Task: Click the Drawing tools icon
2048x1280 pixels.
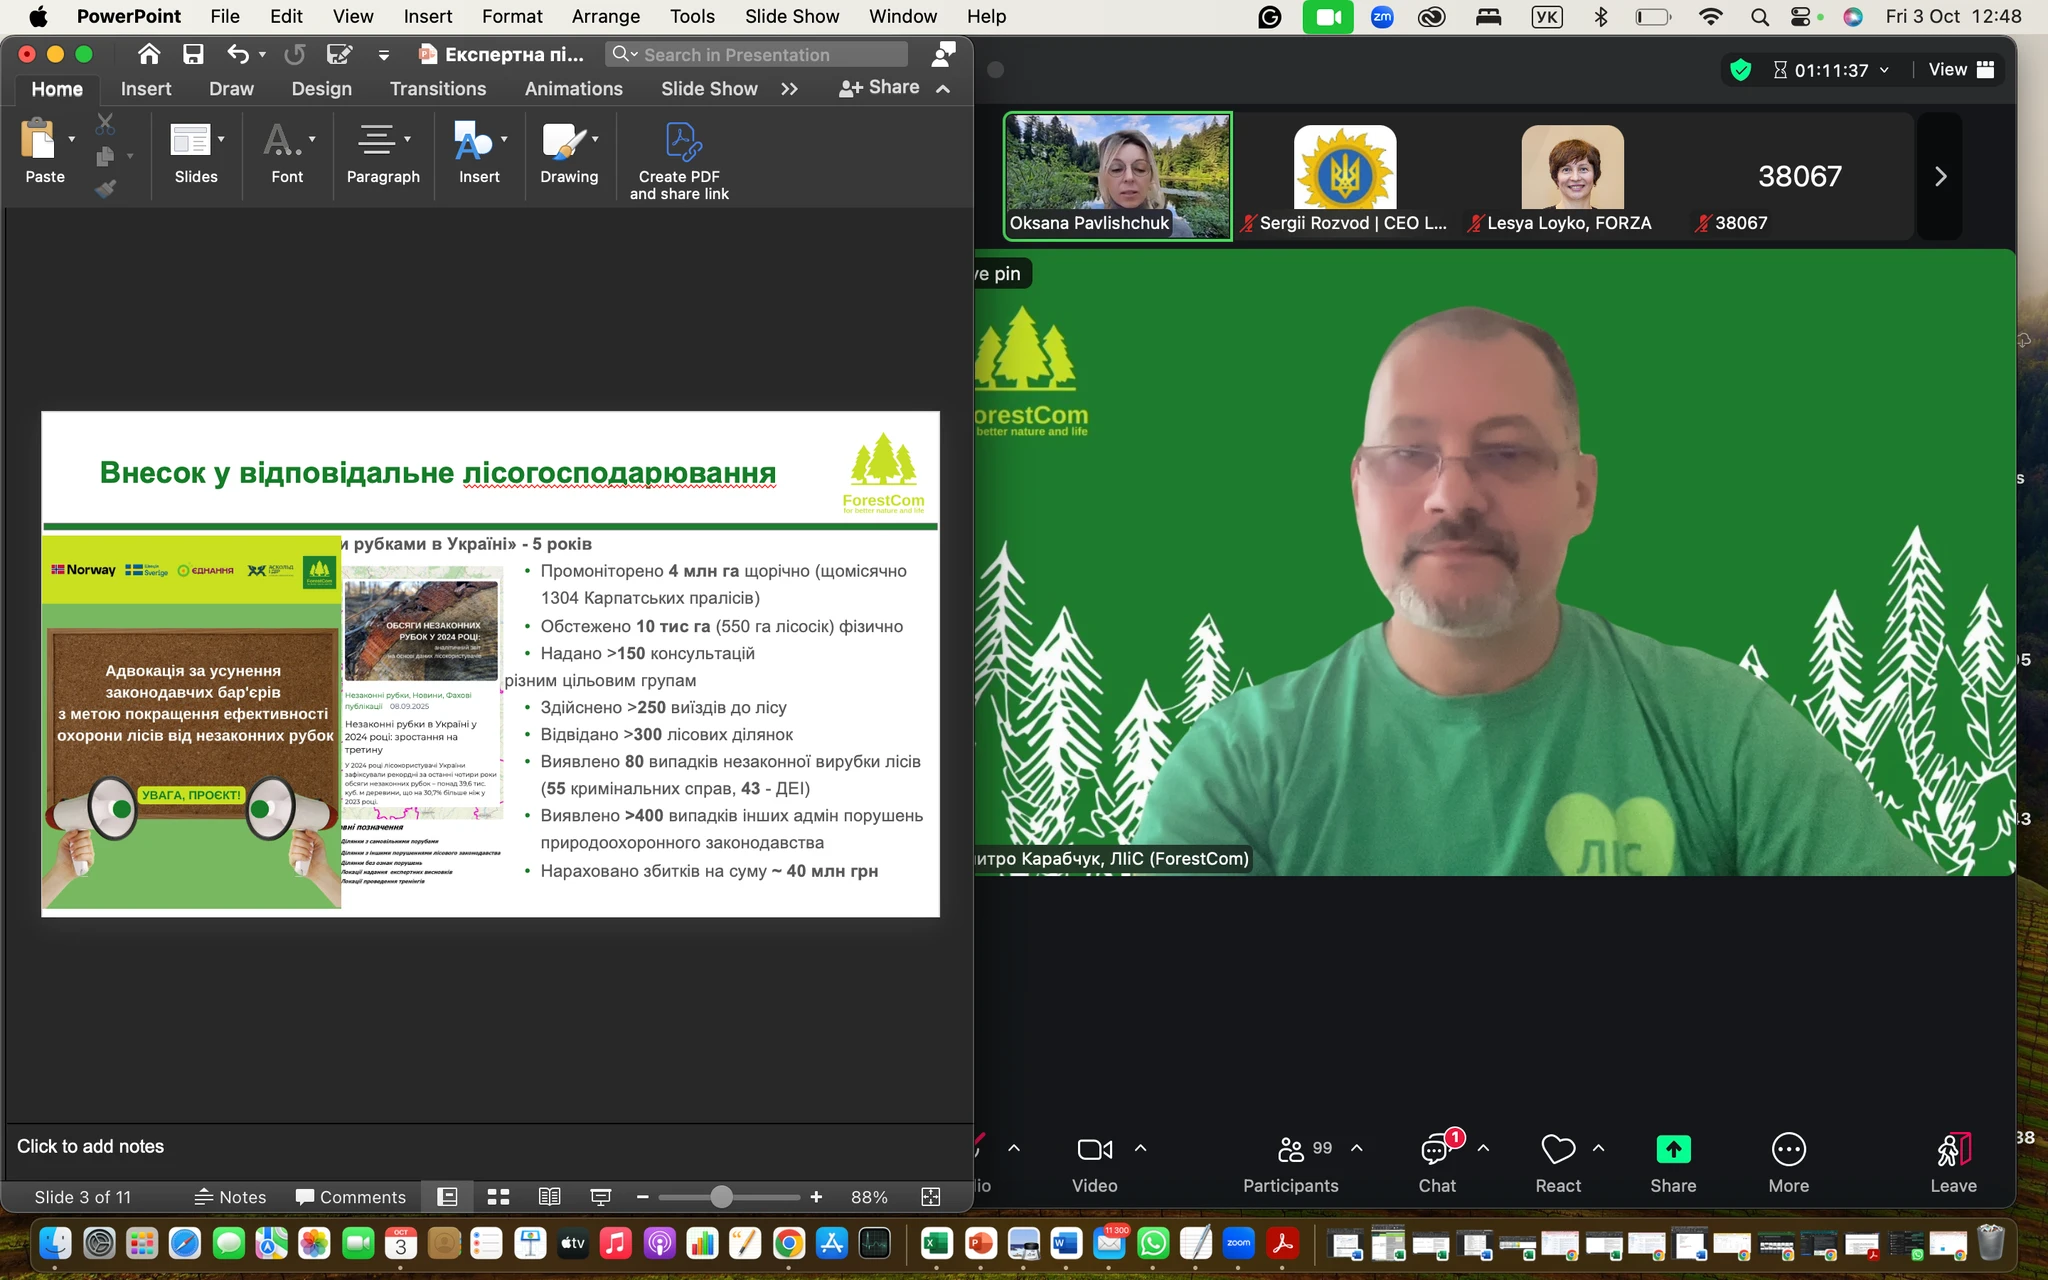Action: 564,140
